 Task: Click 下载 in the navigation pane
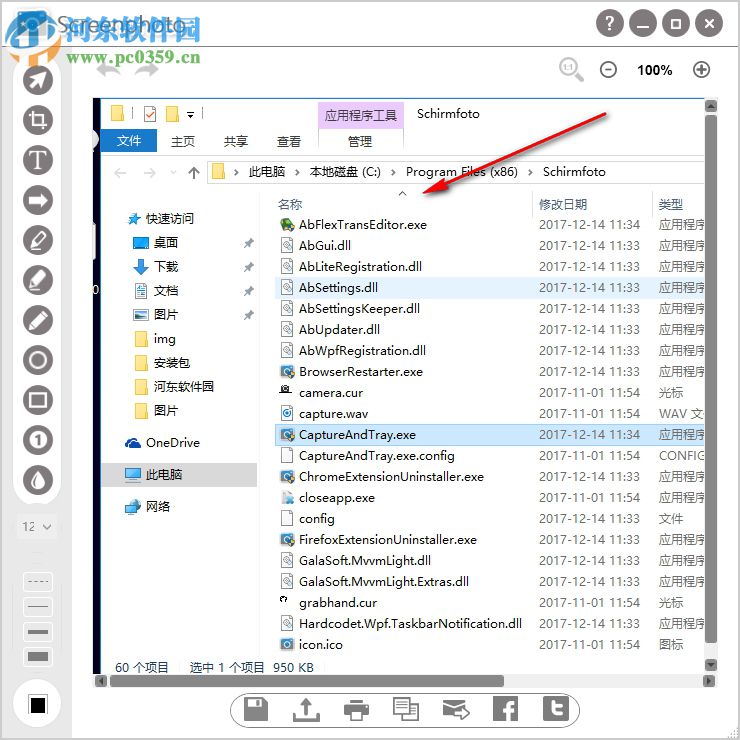[x=166, y=267]
